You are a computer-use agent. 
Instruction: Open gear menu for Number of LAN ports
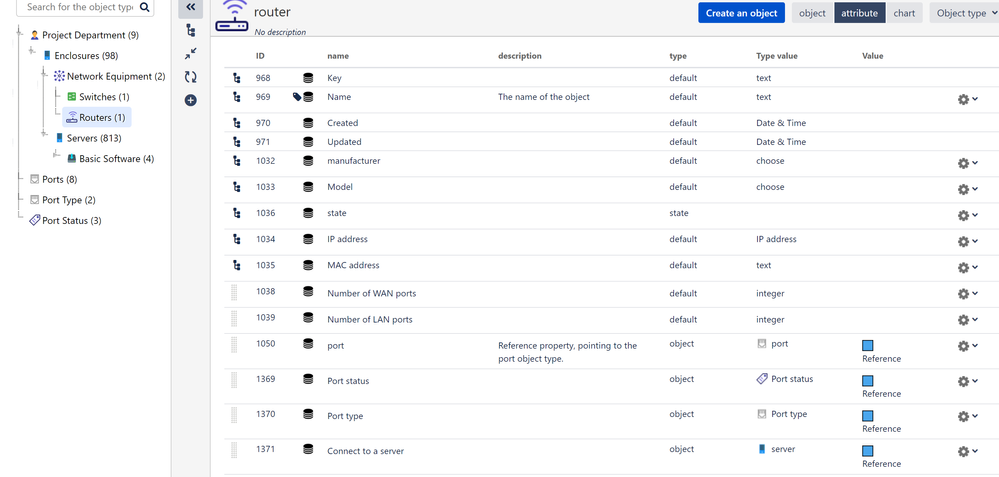pyautogui.click(x=968, y=320)
